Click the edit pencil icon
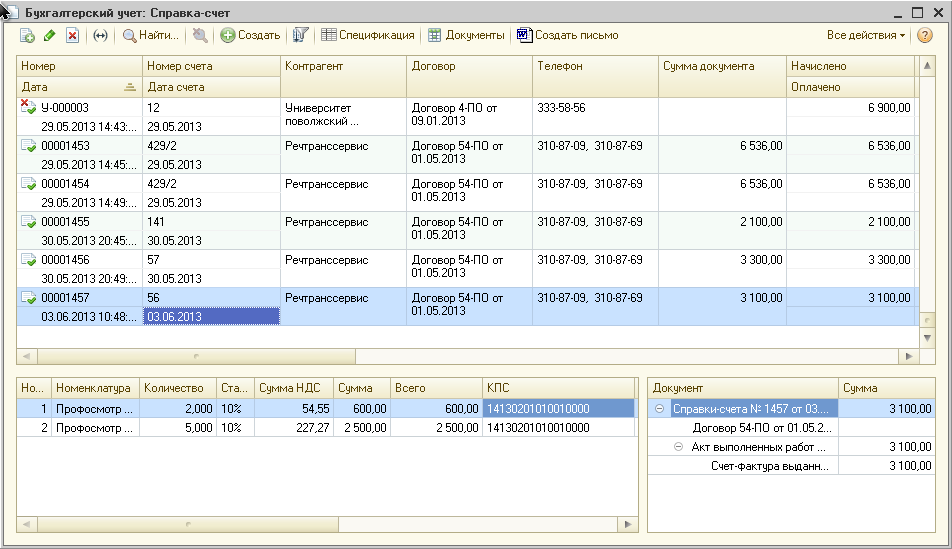The height and width of the screenshot is (549, 952). (x=50, y=35)
